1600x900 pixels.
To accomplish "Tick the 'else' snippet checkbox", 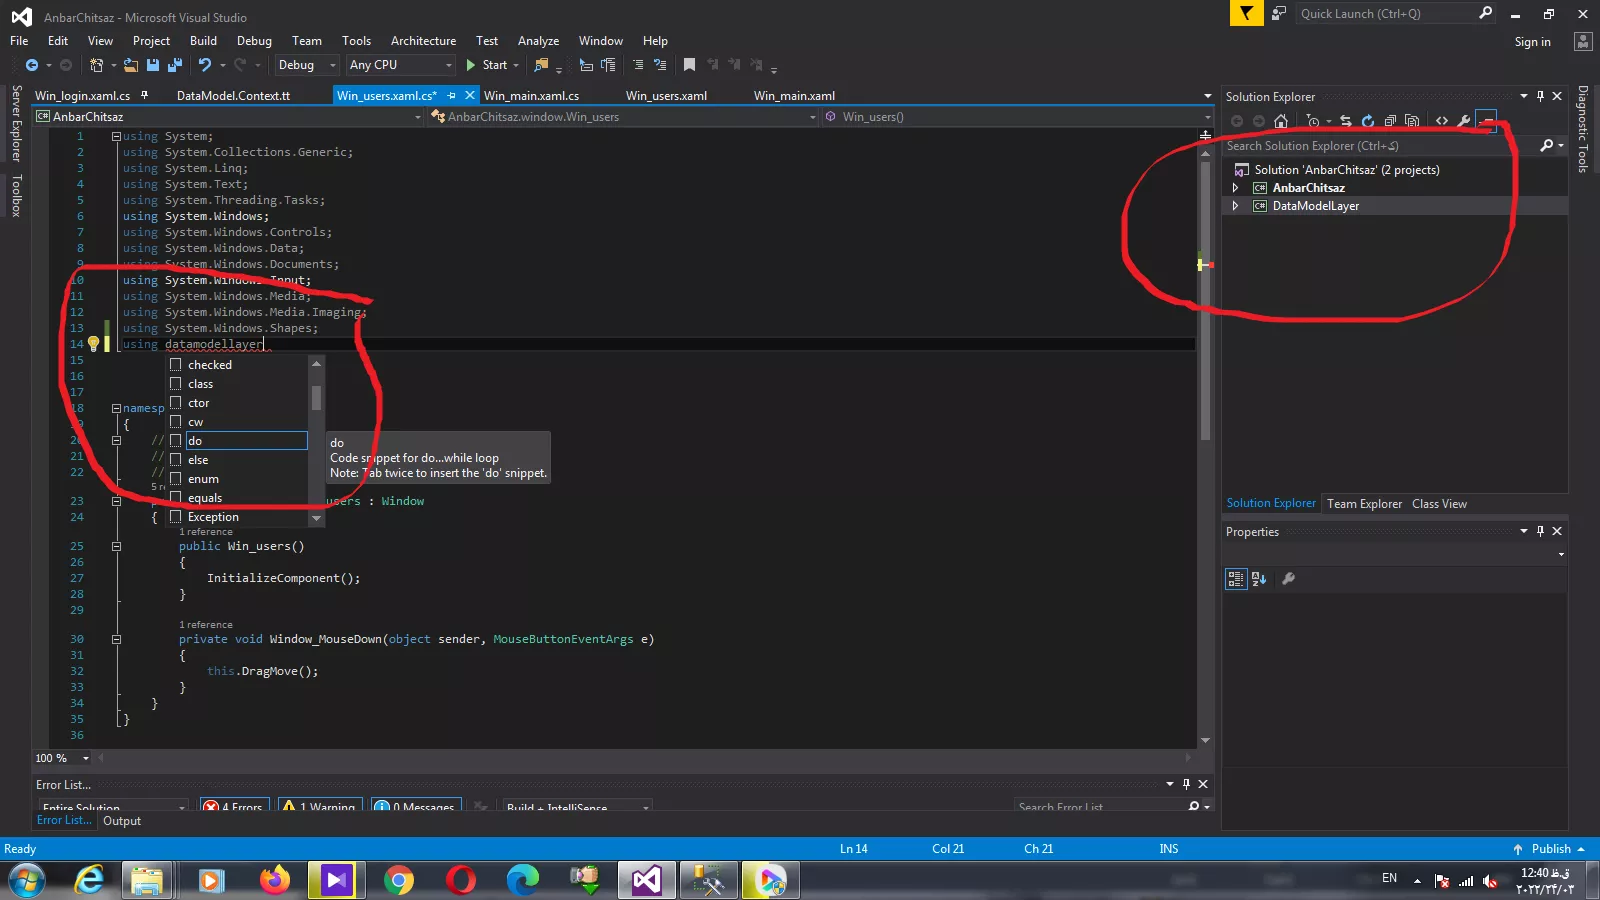I will (x=176, y=460).
